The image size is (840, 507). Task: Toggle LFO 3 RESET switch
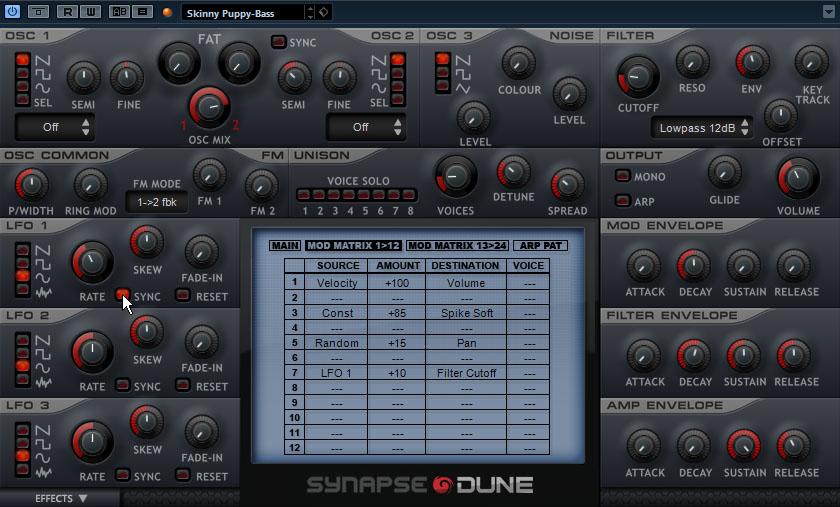click(x=183, y=475)
